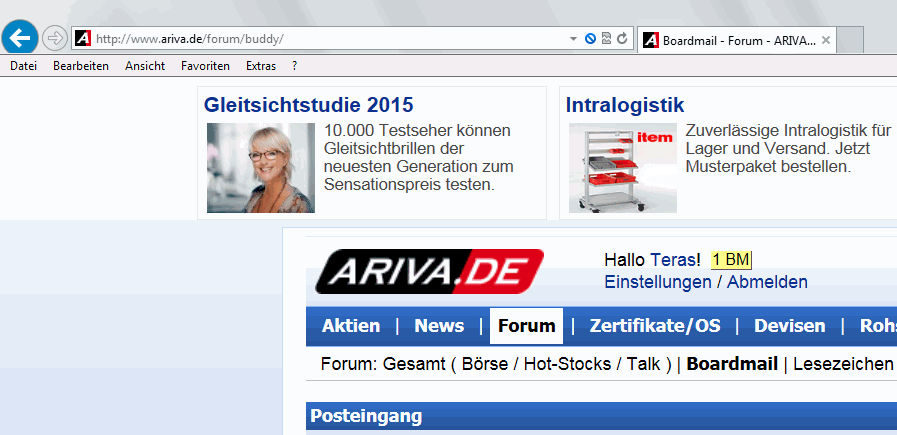Viewport: 897px width, 435px height.
Task: Click the ARIVA.DE logo
Action: coord(429,271)
